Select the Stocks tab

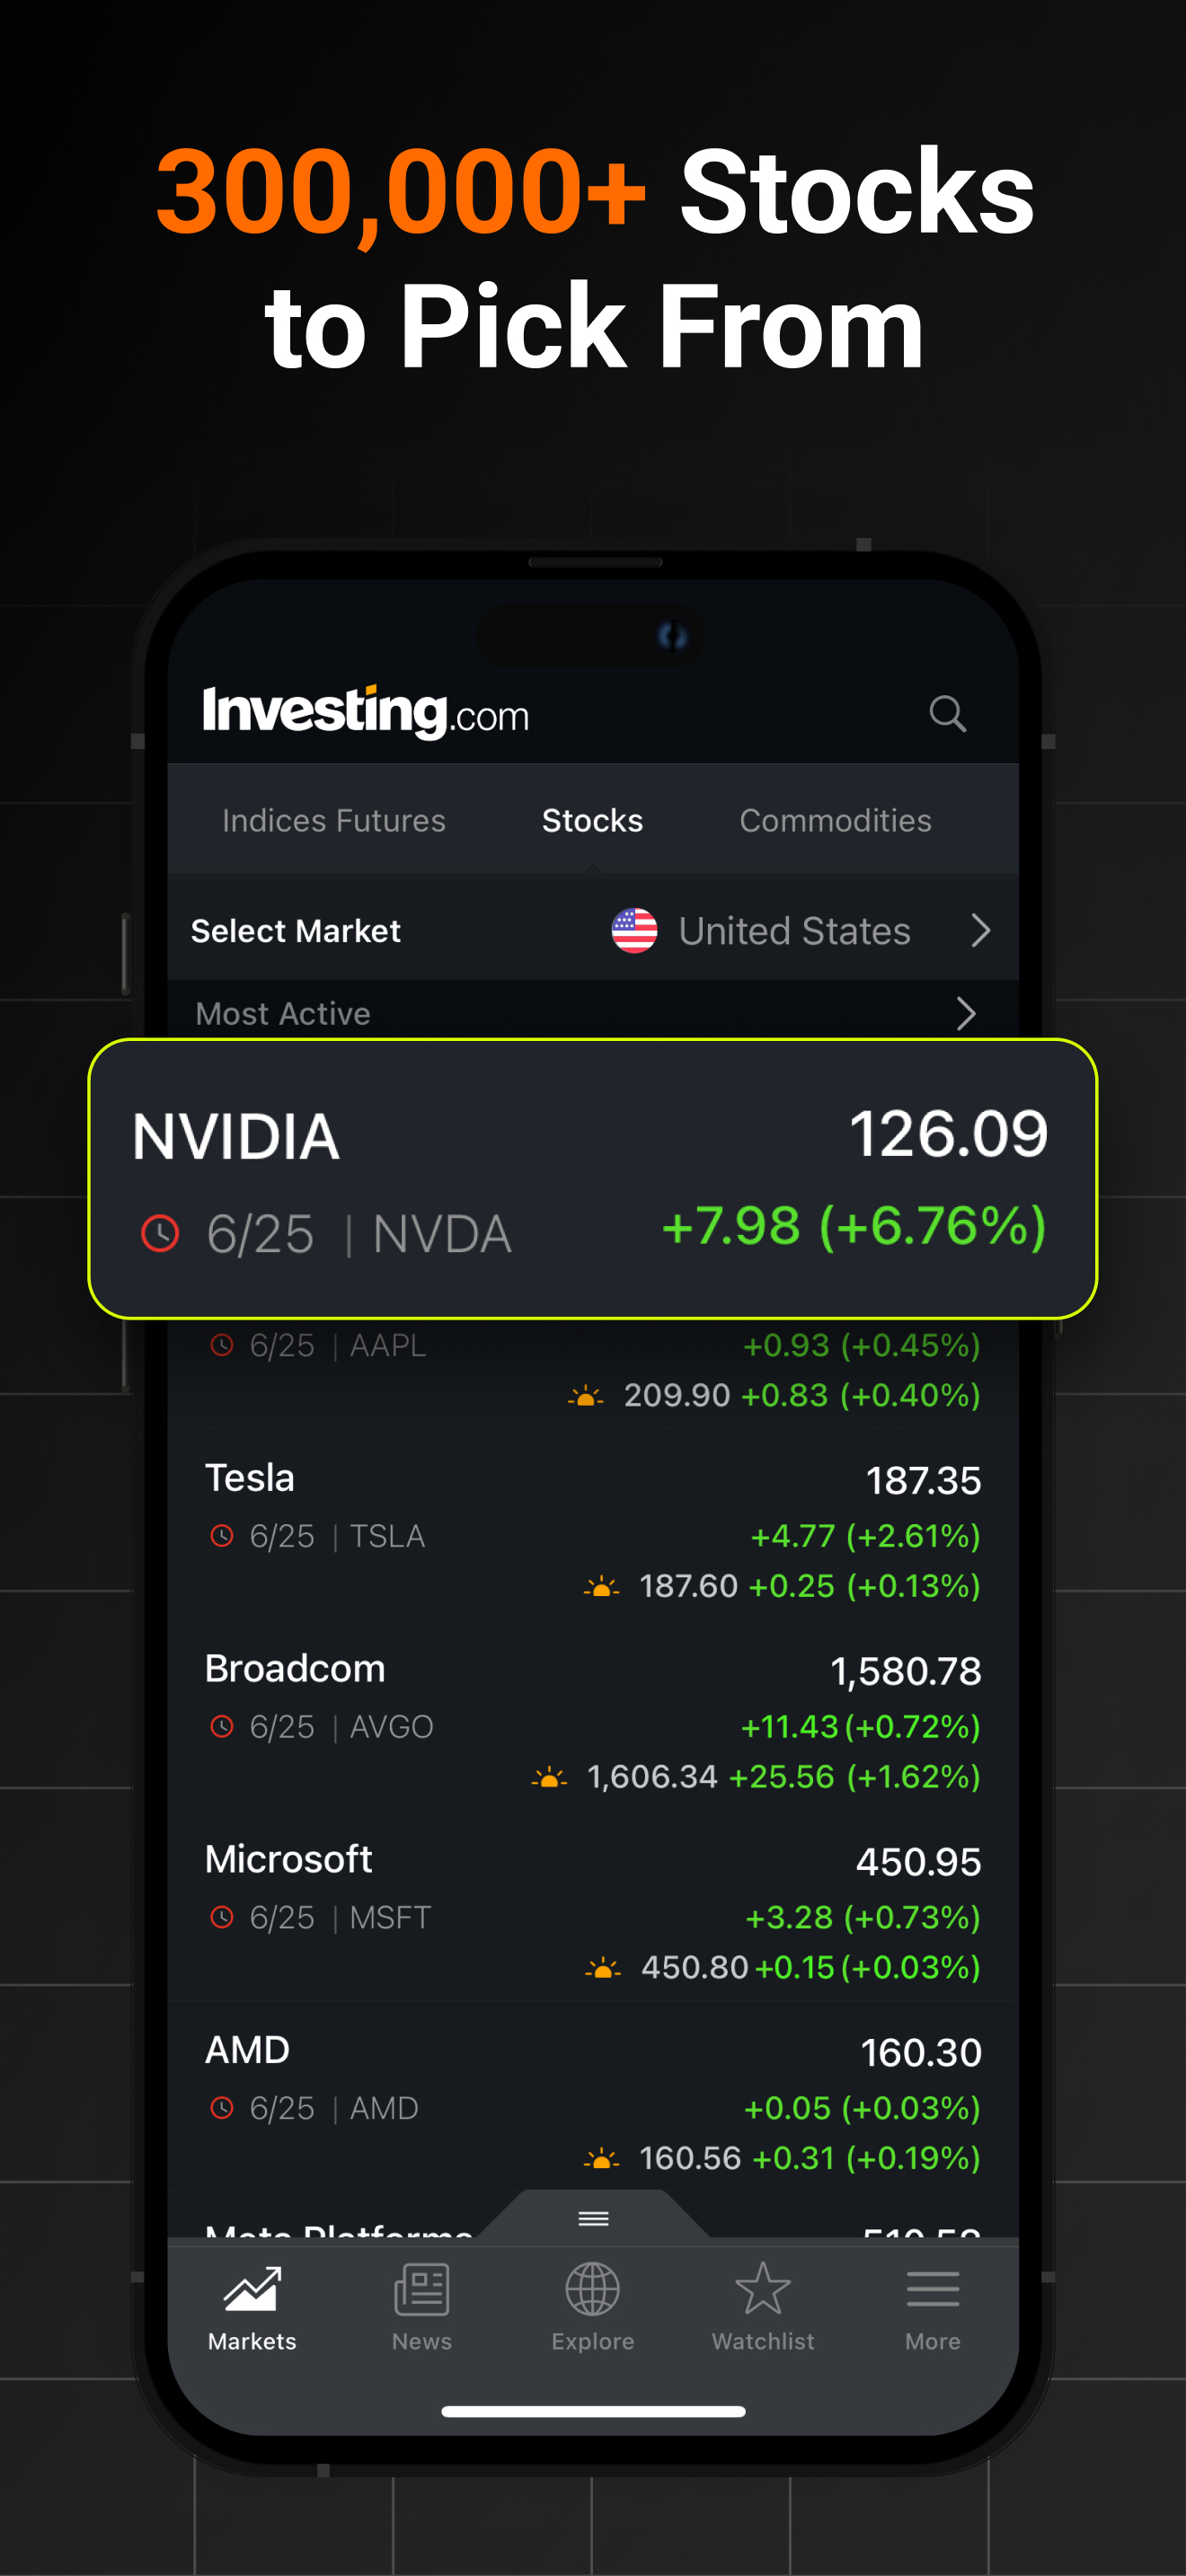click(593, 821)
